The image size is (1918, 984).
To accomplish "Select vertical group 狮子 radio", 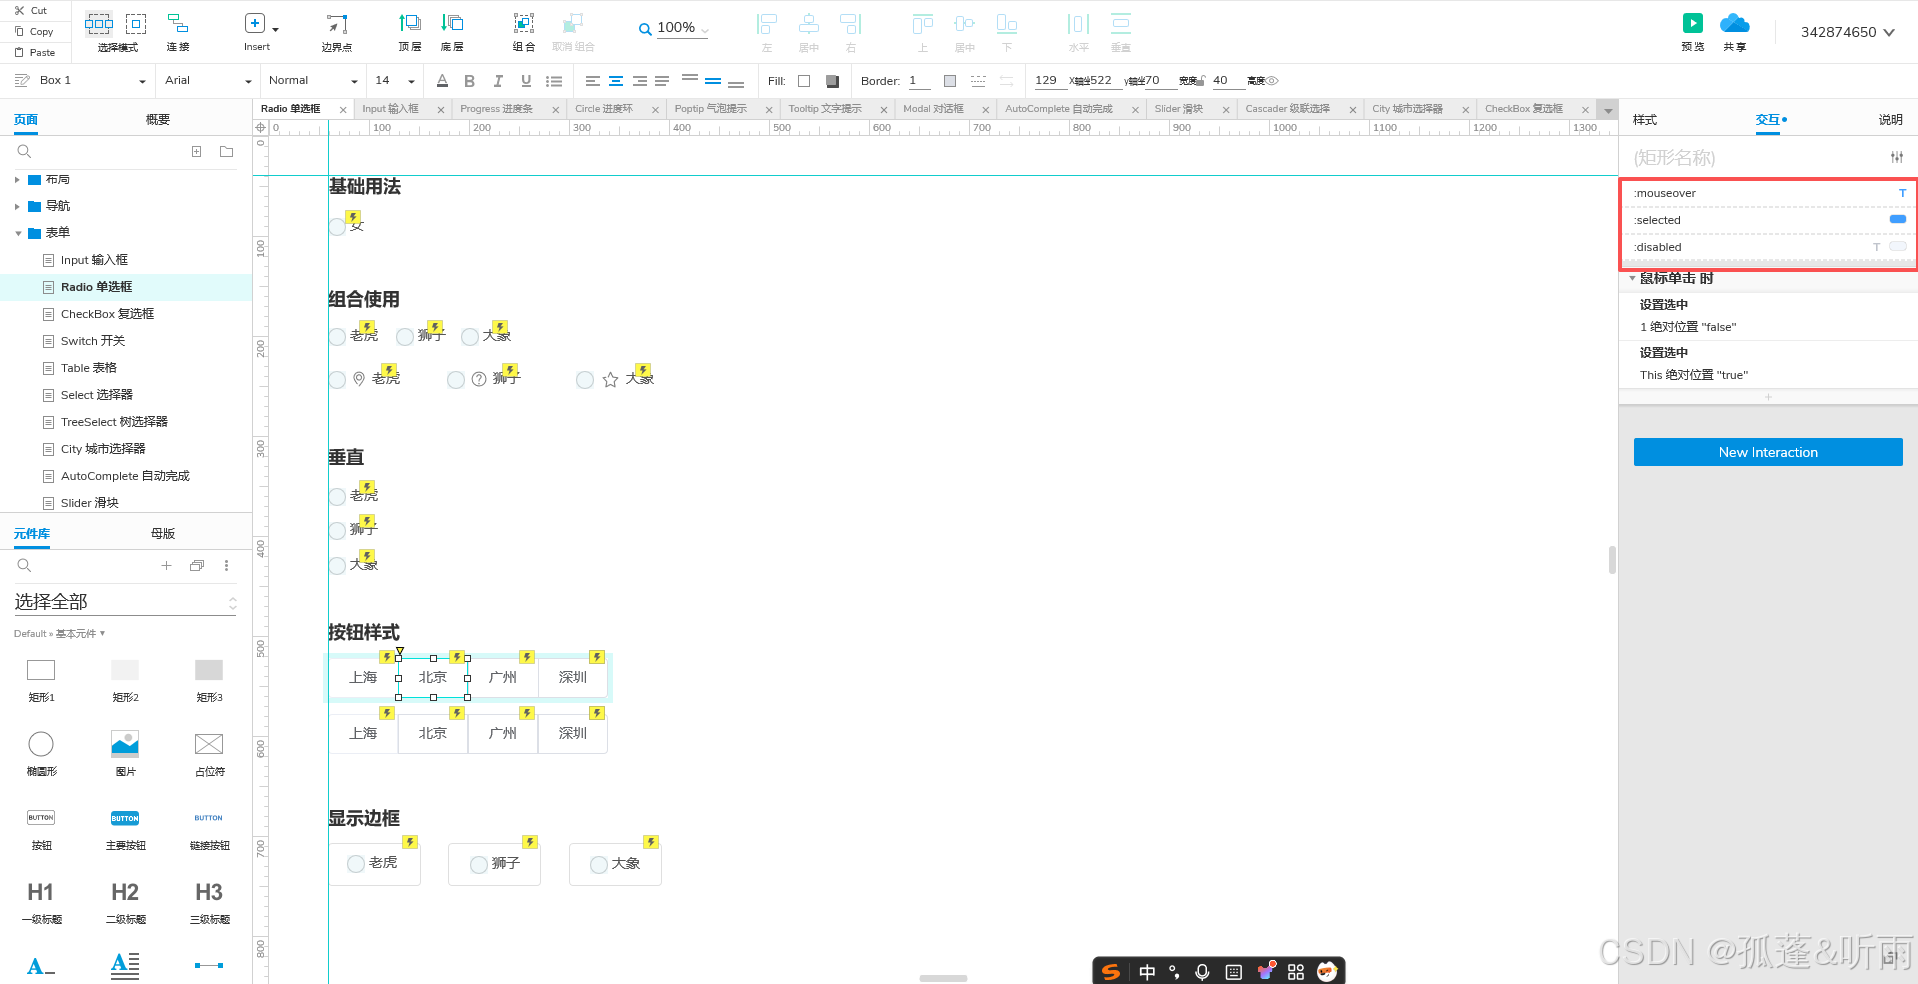I will pos(338,530).
